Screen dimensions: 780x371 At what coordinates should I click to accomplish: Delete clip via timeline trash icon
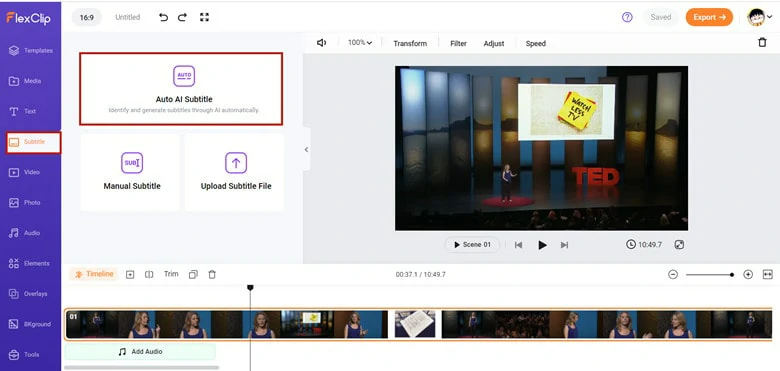[212, 275]
